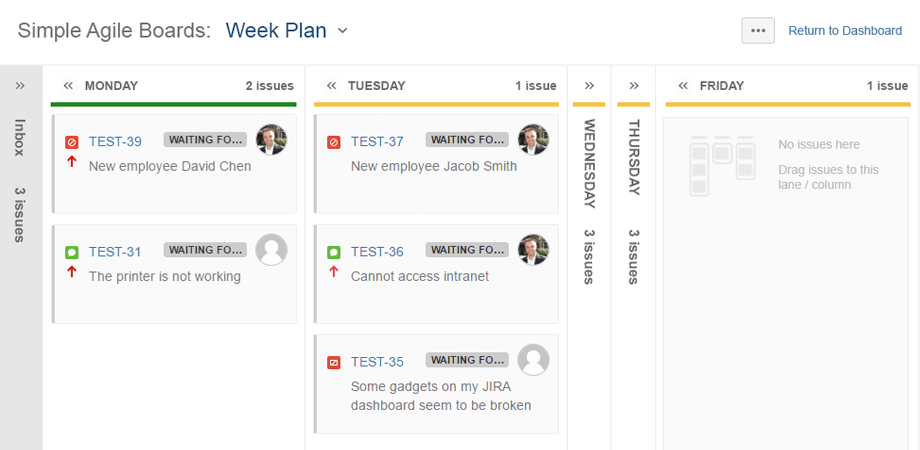
Task: Collapse the Monday column
Action: pos(68,86)
